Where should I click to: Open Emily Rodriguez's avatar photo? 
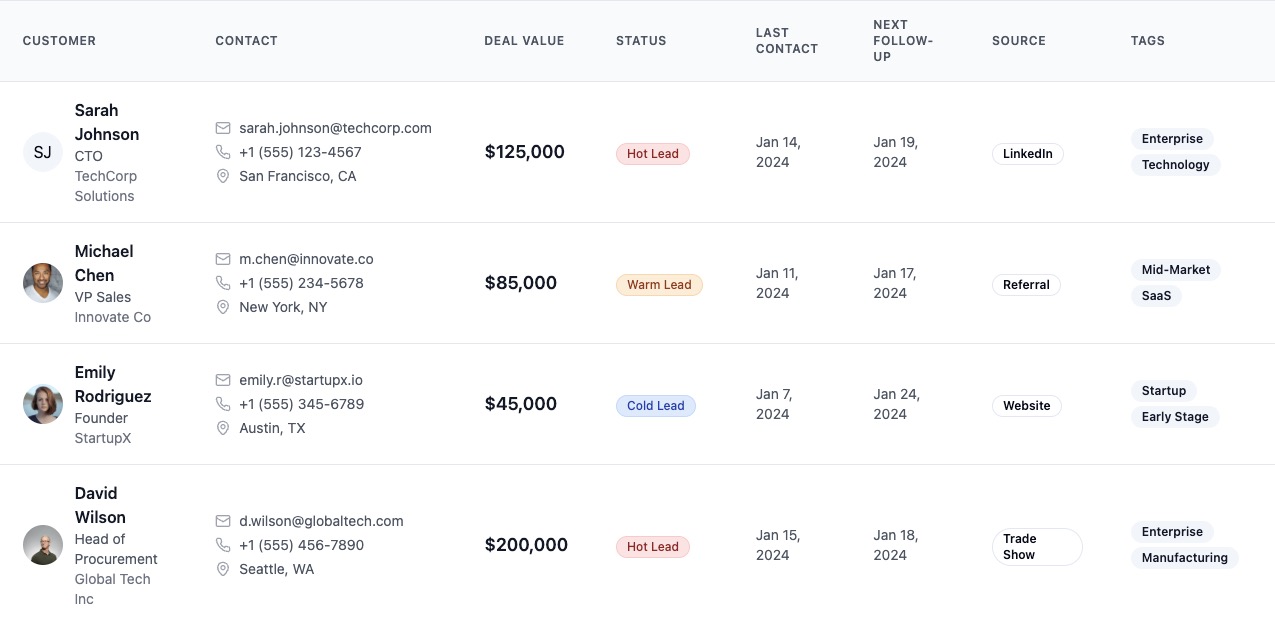click(x=43, y=404)
